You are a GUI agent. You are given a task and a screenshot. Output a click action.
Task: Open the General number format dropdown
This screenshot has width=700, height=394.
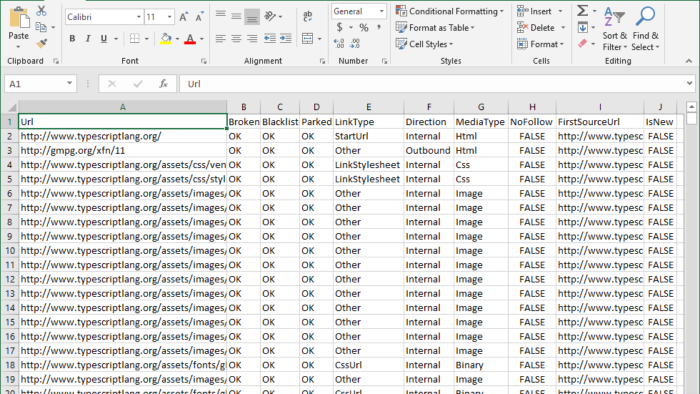click(381, 11)
